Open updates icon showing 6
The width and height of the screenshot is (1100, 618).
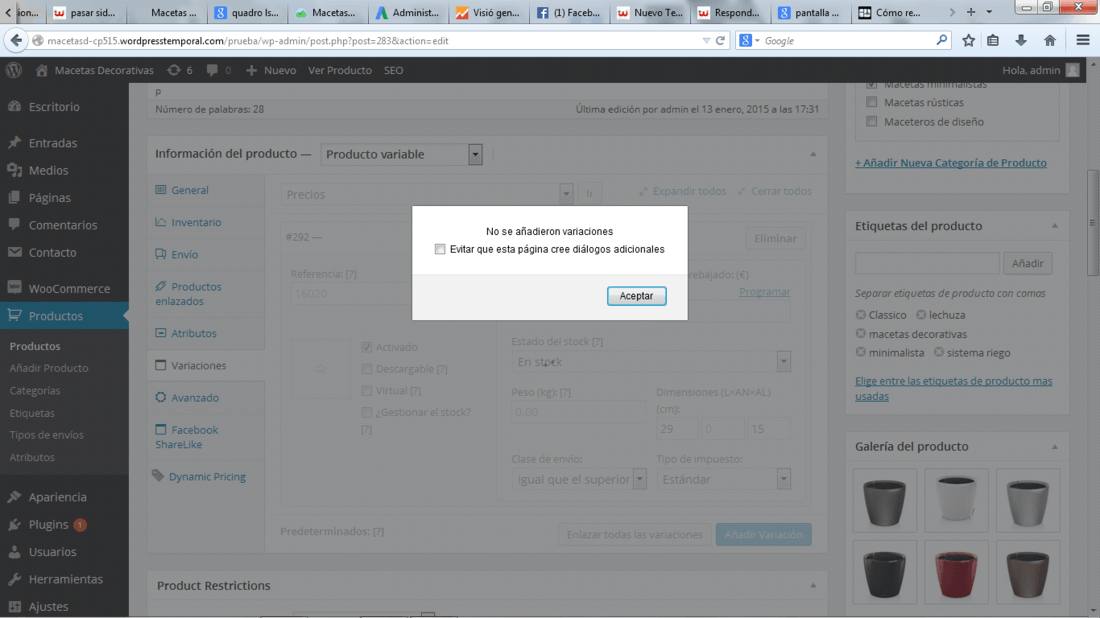[180, 70]
